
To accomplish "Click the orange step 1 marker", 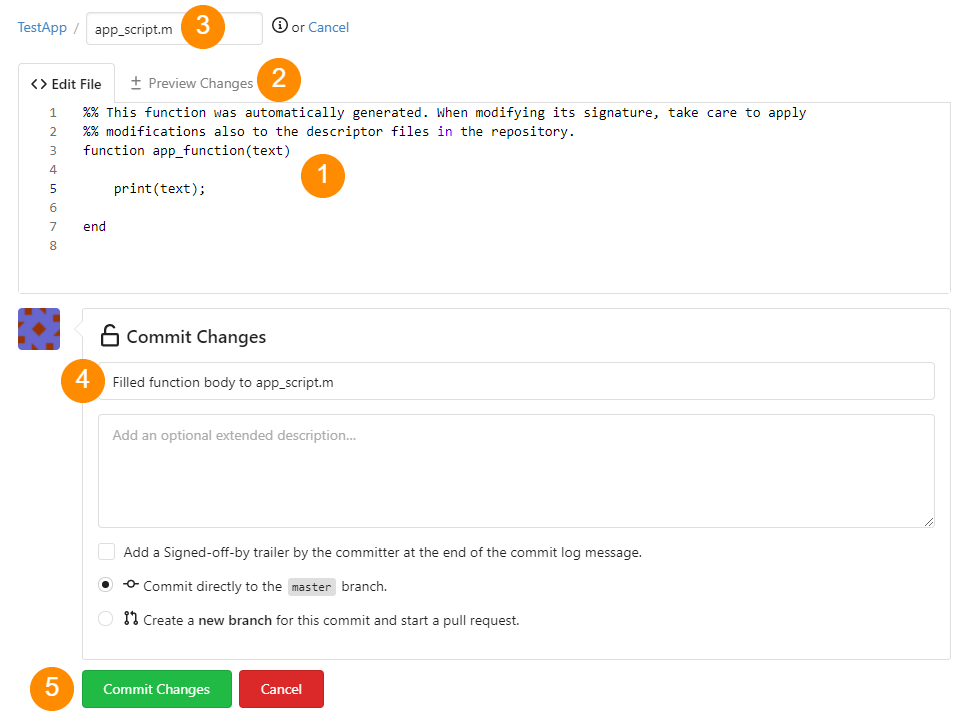I will [x=323, y=176].
